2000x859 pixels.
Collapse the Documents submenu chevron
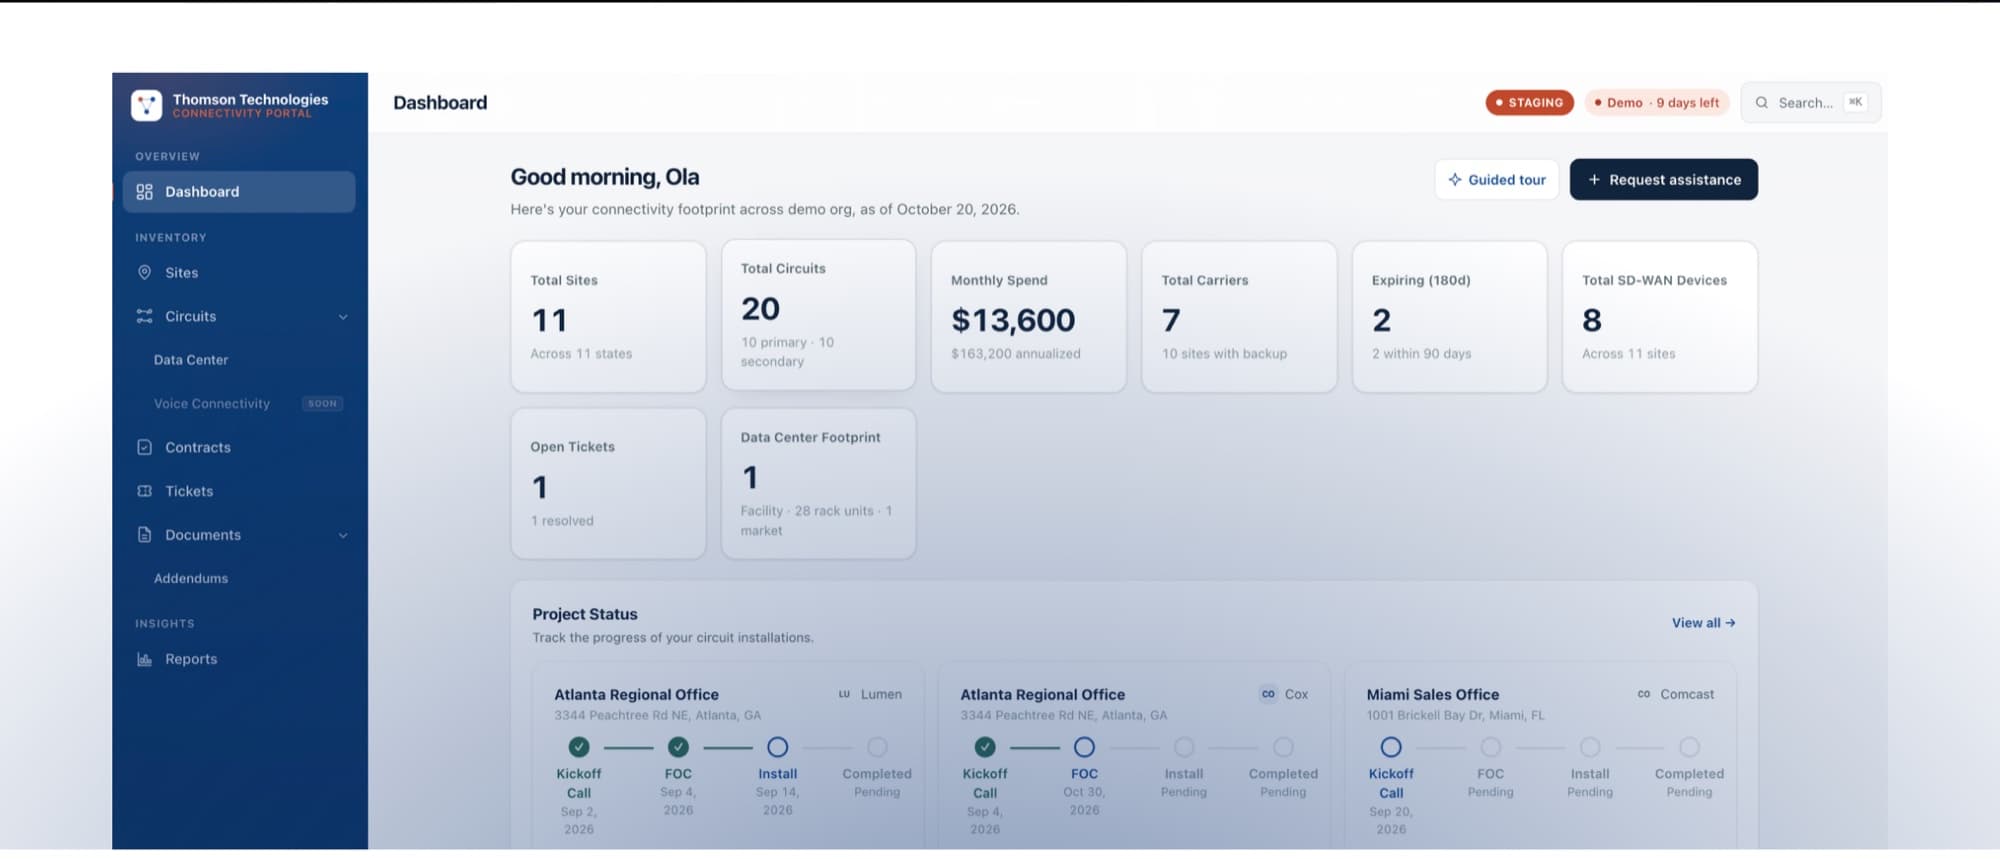pos(343,536)
